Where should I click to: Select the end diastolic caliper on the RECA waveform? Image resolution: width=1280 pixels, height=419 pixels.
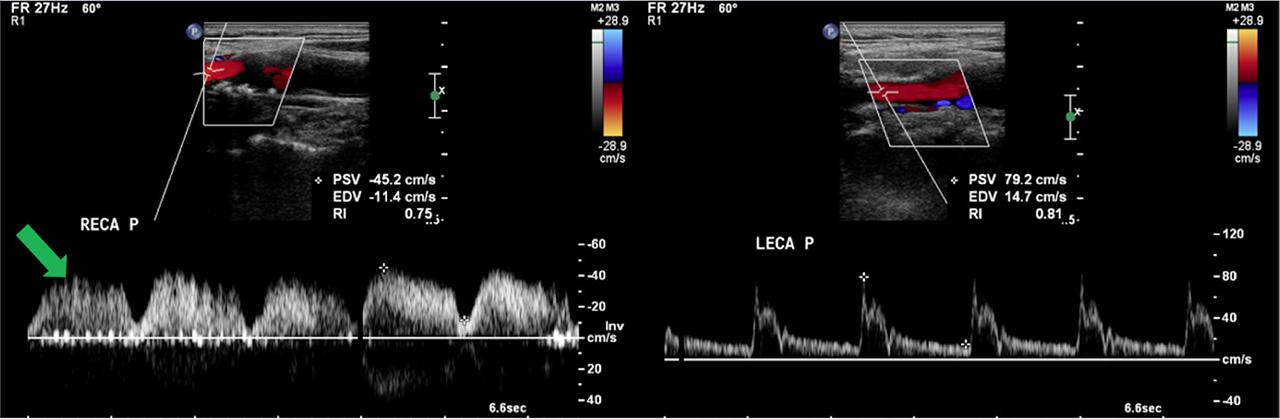coord(463,320)
